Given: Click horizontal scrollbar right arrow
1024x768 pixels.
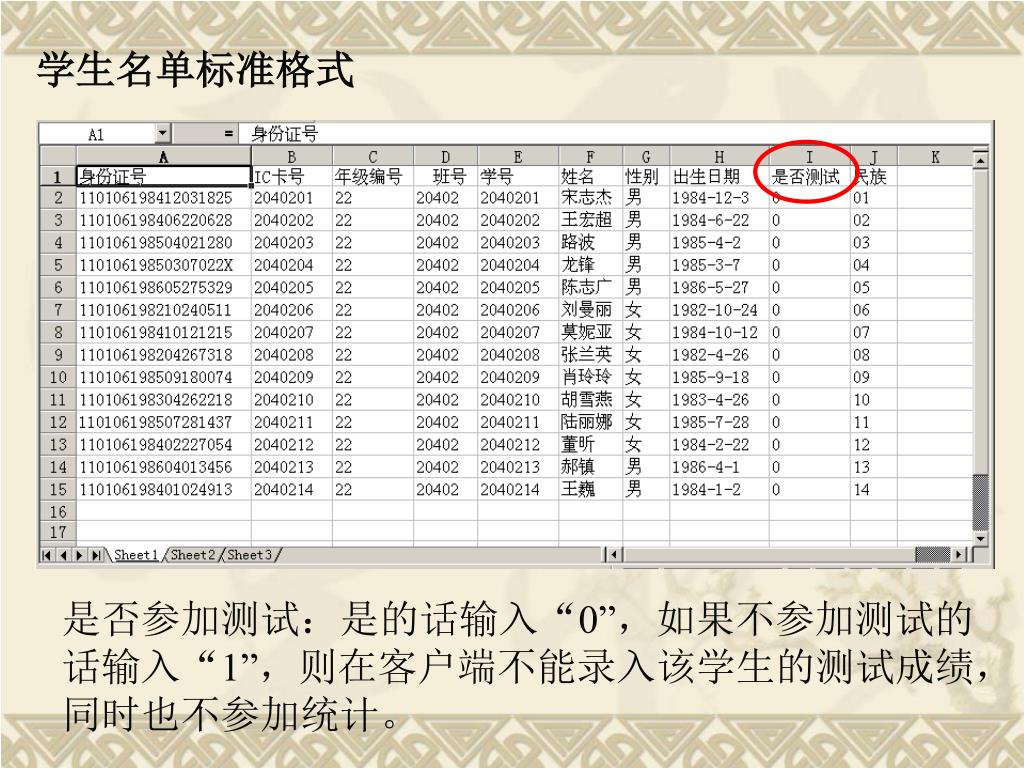Looking at the screenshot, I should [959, 555].
